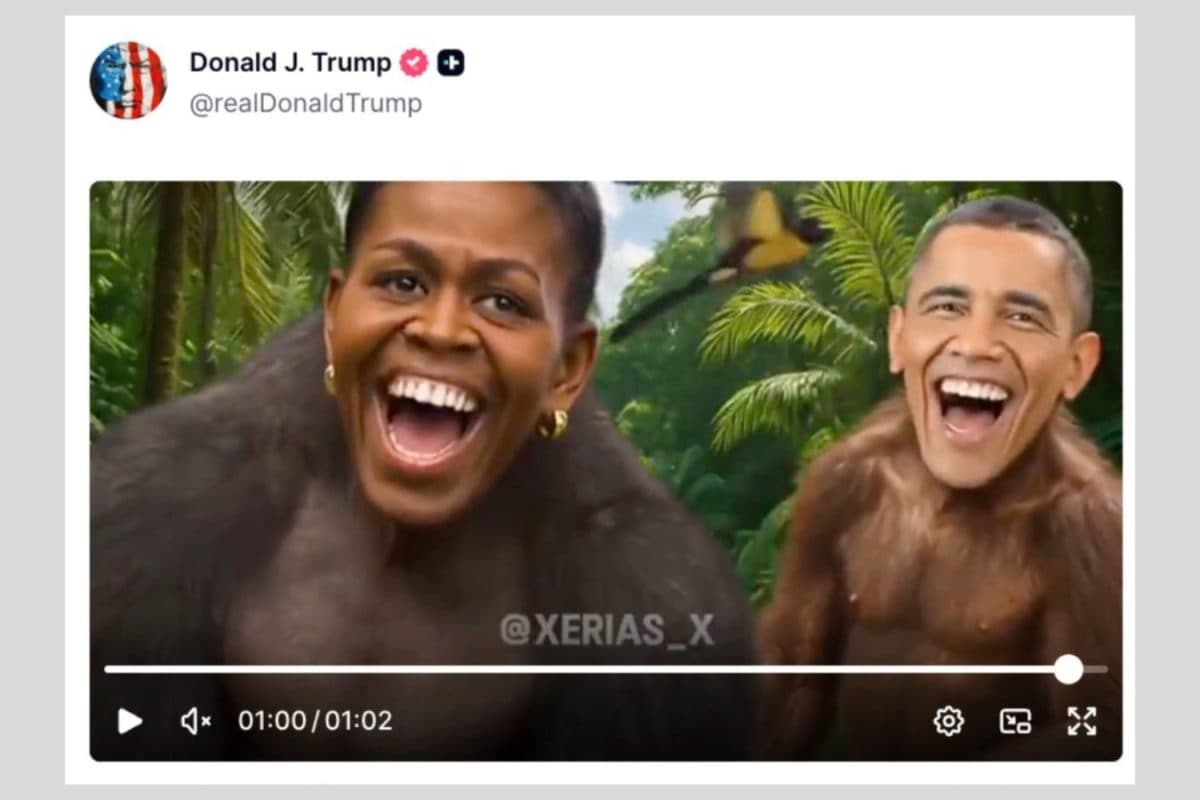Start the video with the play button
This screenshot has width=1200, height=800.
[x=130, y=720]
